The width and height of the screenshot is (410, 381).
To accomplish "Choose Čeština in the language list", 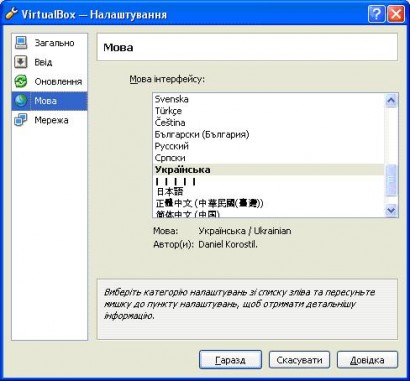I will pos(268,123).
